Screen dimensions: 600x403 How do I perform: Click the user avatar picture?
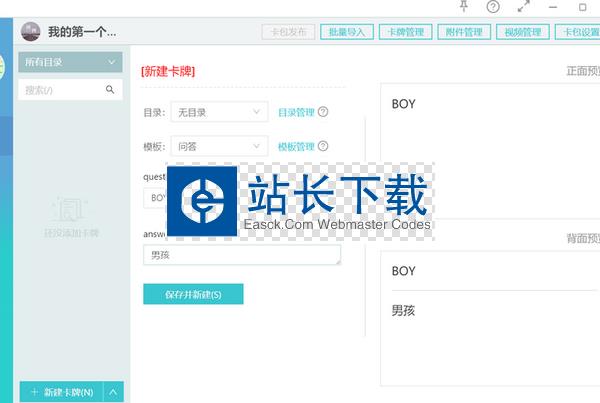(x=31, y=31)
